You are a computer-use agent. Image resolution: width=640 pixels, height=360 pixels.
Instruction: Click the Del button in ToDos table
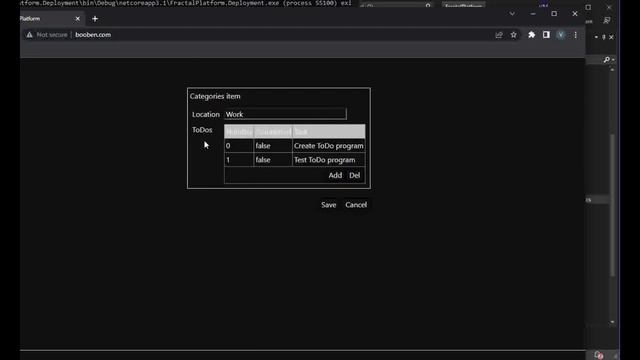(x=354, y=175)
